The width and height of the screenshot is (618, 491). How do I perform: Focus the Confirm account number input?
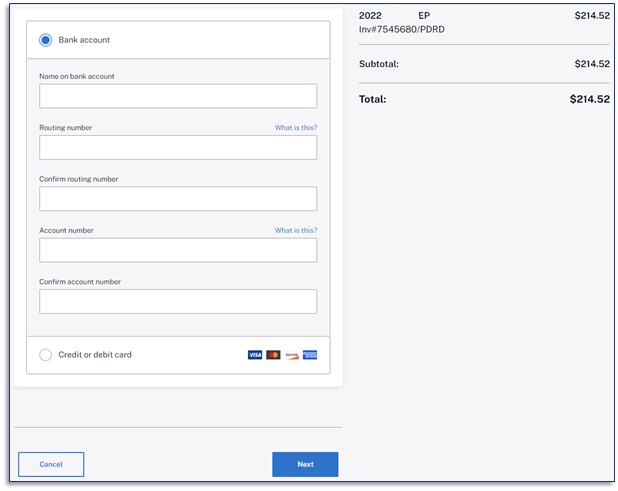click(x=178, y=302)
